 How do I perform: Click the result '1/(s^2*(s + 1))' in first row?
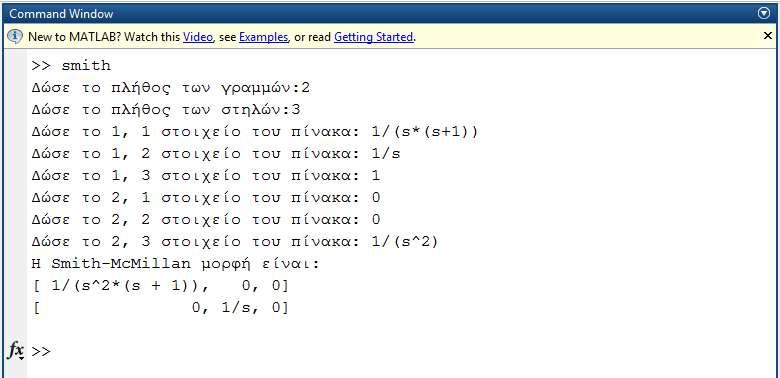[x=126, y=286]
